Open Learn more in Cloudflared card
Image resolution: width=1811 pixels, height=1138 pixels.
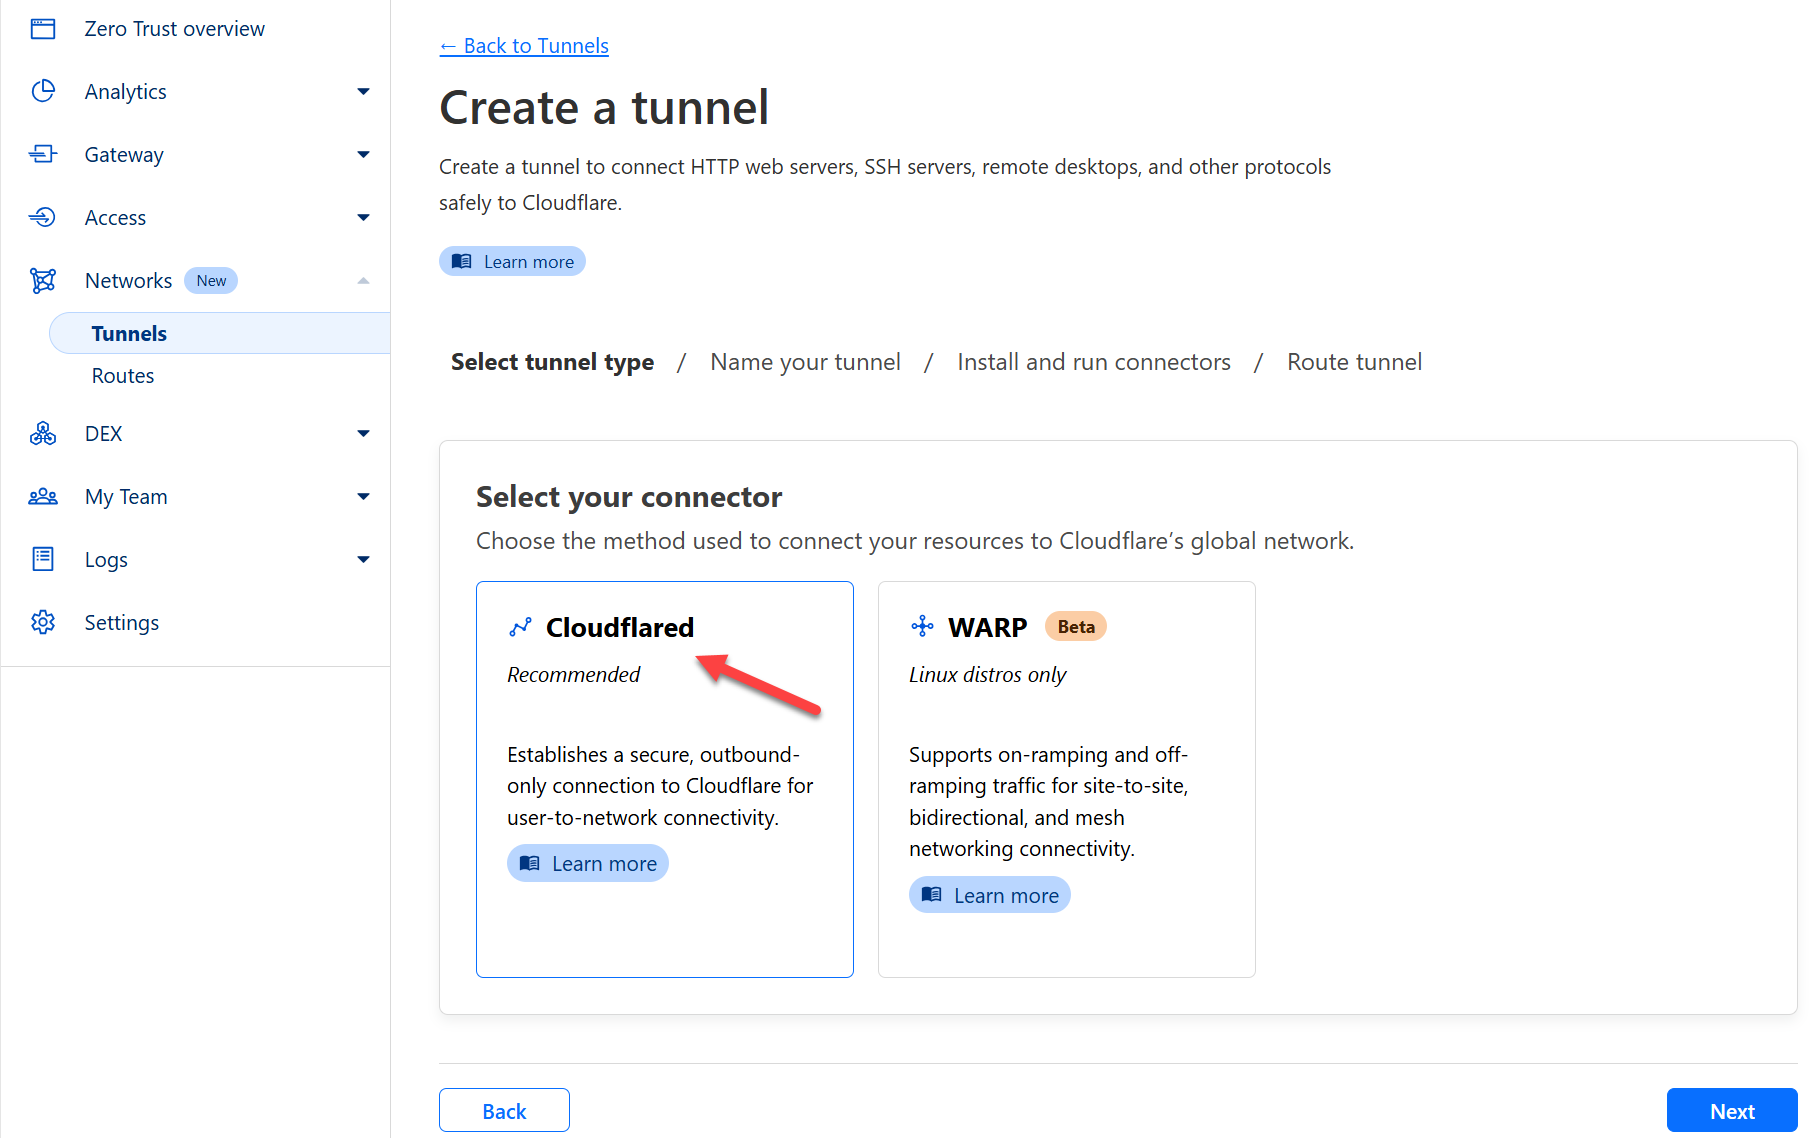(x=588, y=863)
